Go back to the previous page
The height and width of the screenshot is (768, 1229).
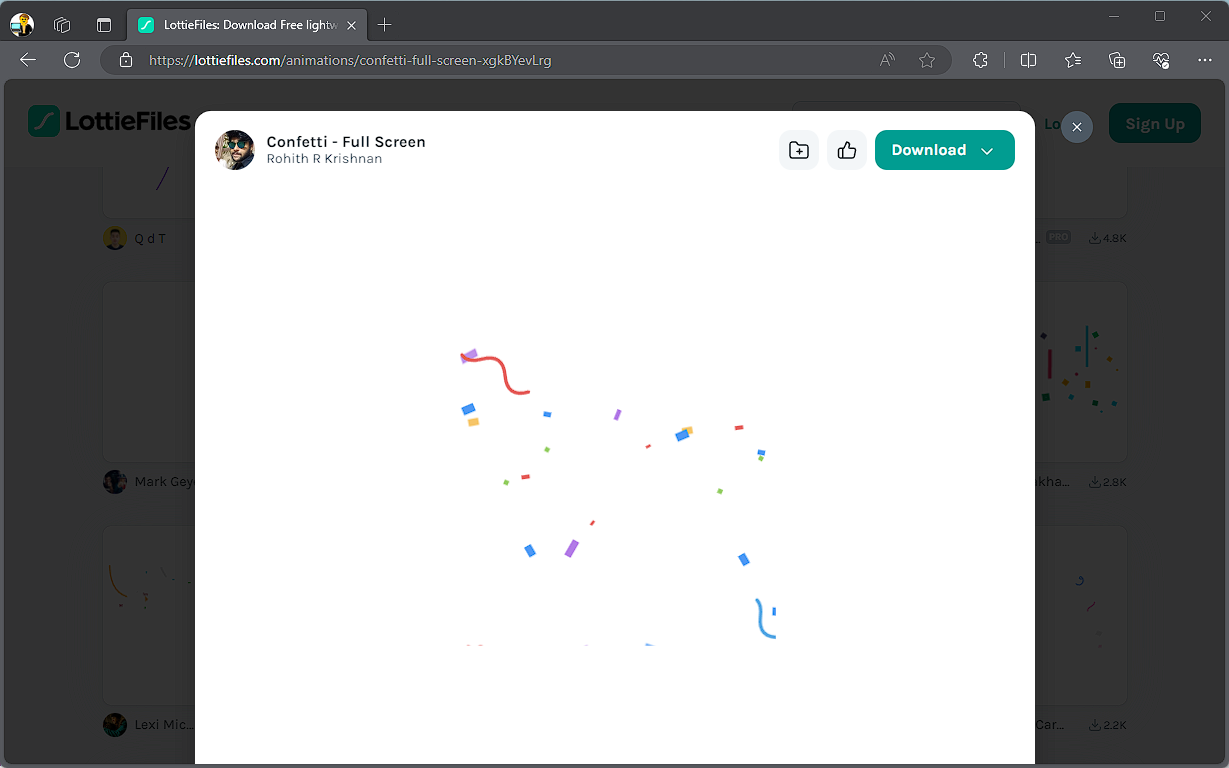point(28,60)
